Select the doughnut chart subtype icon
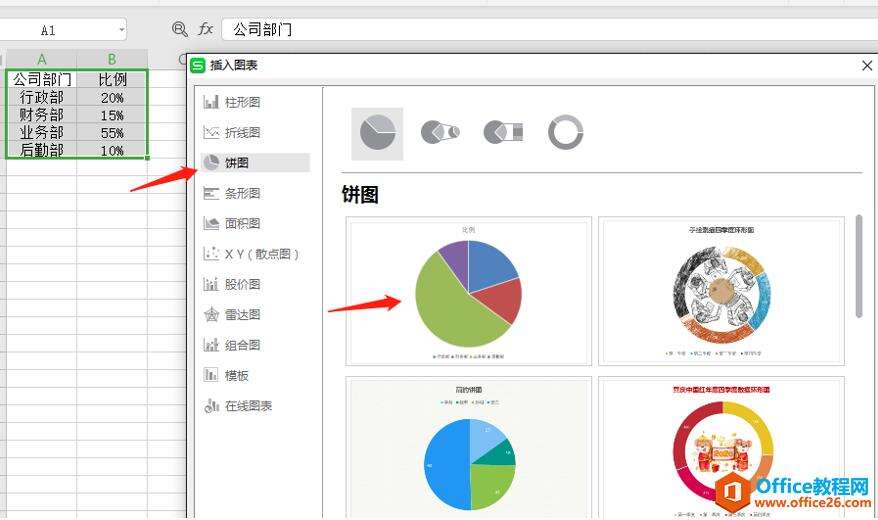The width and height of the screenshot is (878, 520). click(x=566, y=132)
